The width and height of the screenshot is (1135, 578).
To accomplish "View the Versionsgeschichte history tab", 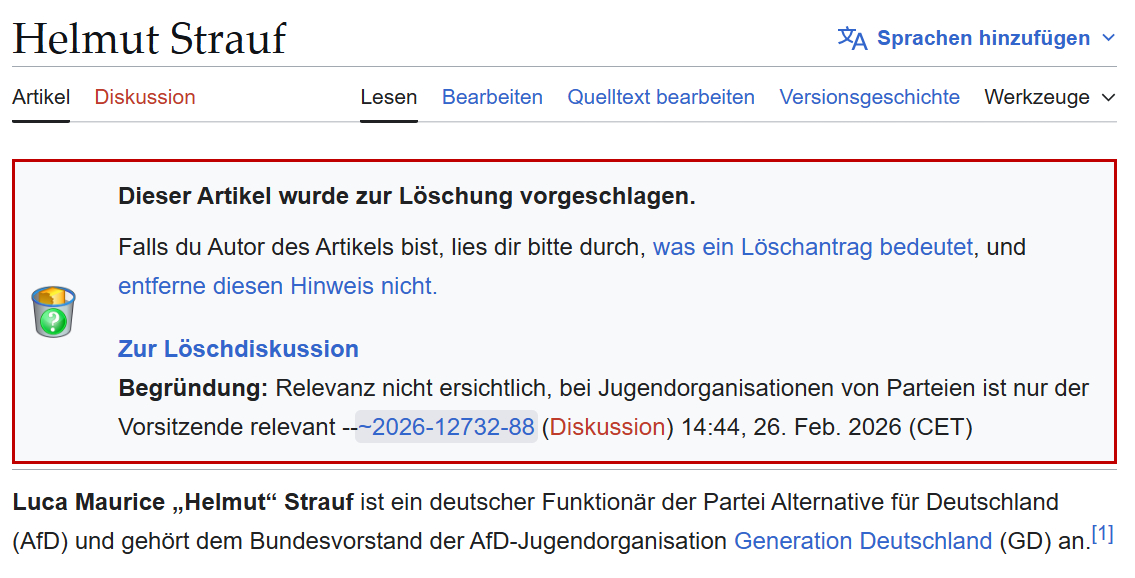I will (x=869, y=97).
